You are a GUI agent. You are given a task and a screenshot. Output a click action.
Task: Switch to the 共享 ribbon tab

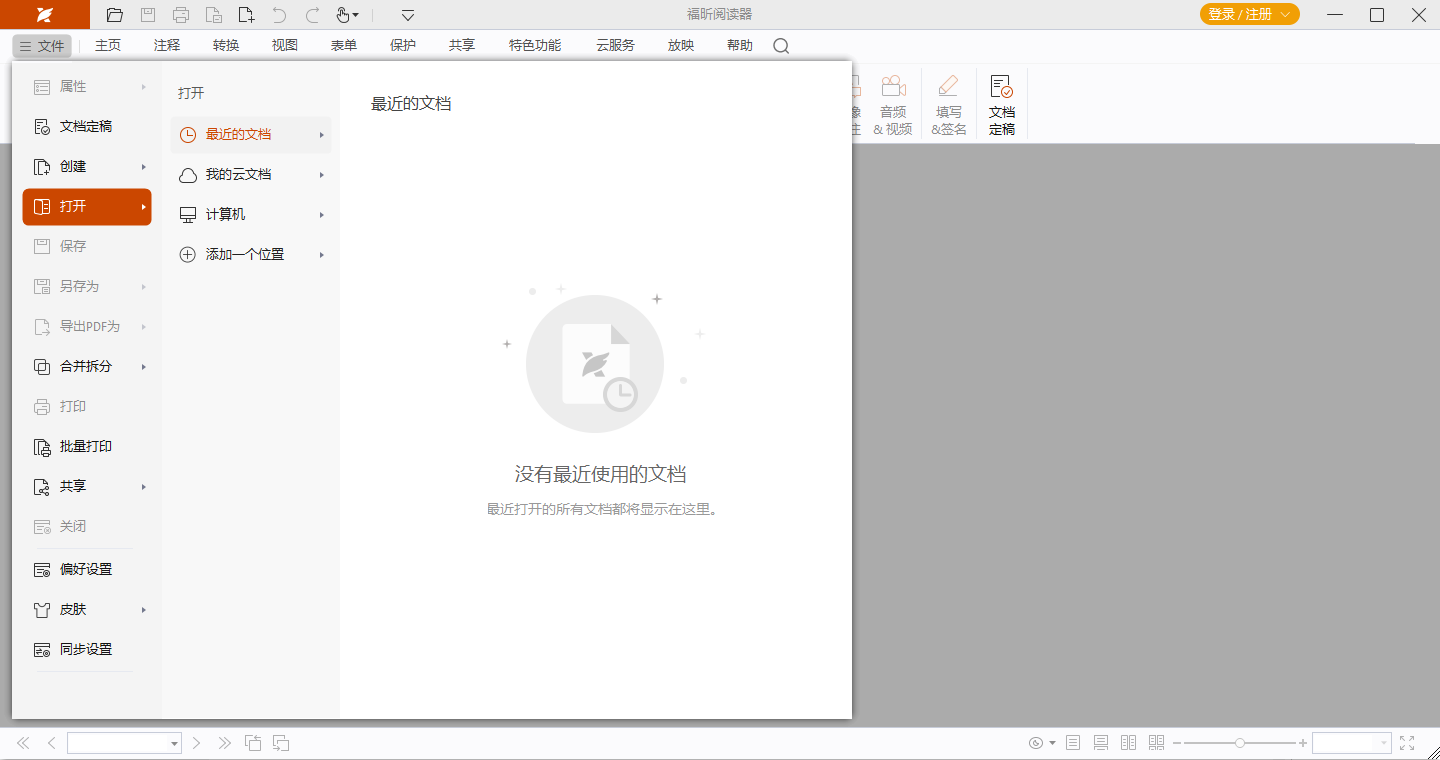coord(462,45)
